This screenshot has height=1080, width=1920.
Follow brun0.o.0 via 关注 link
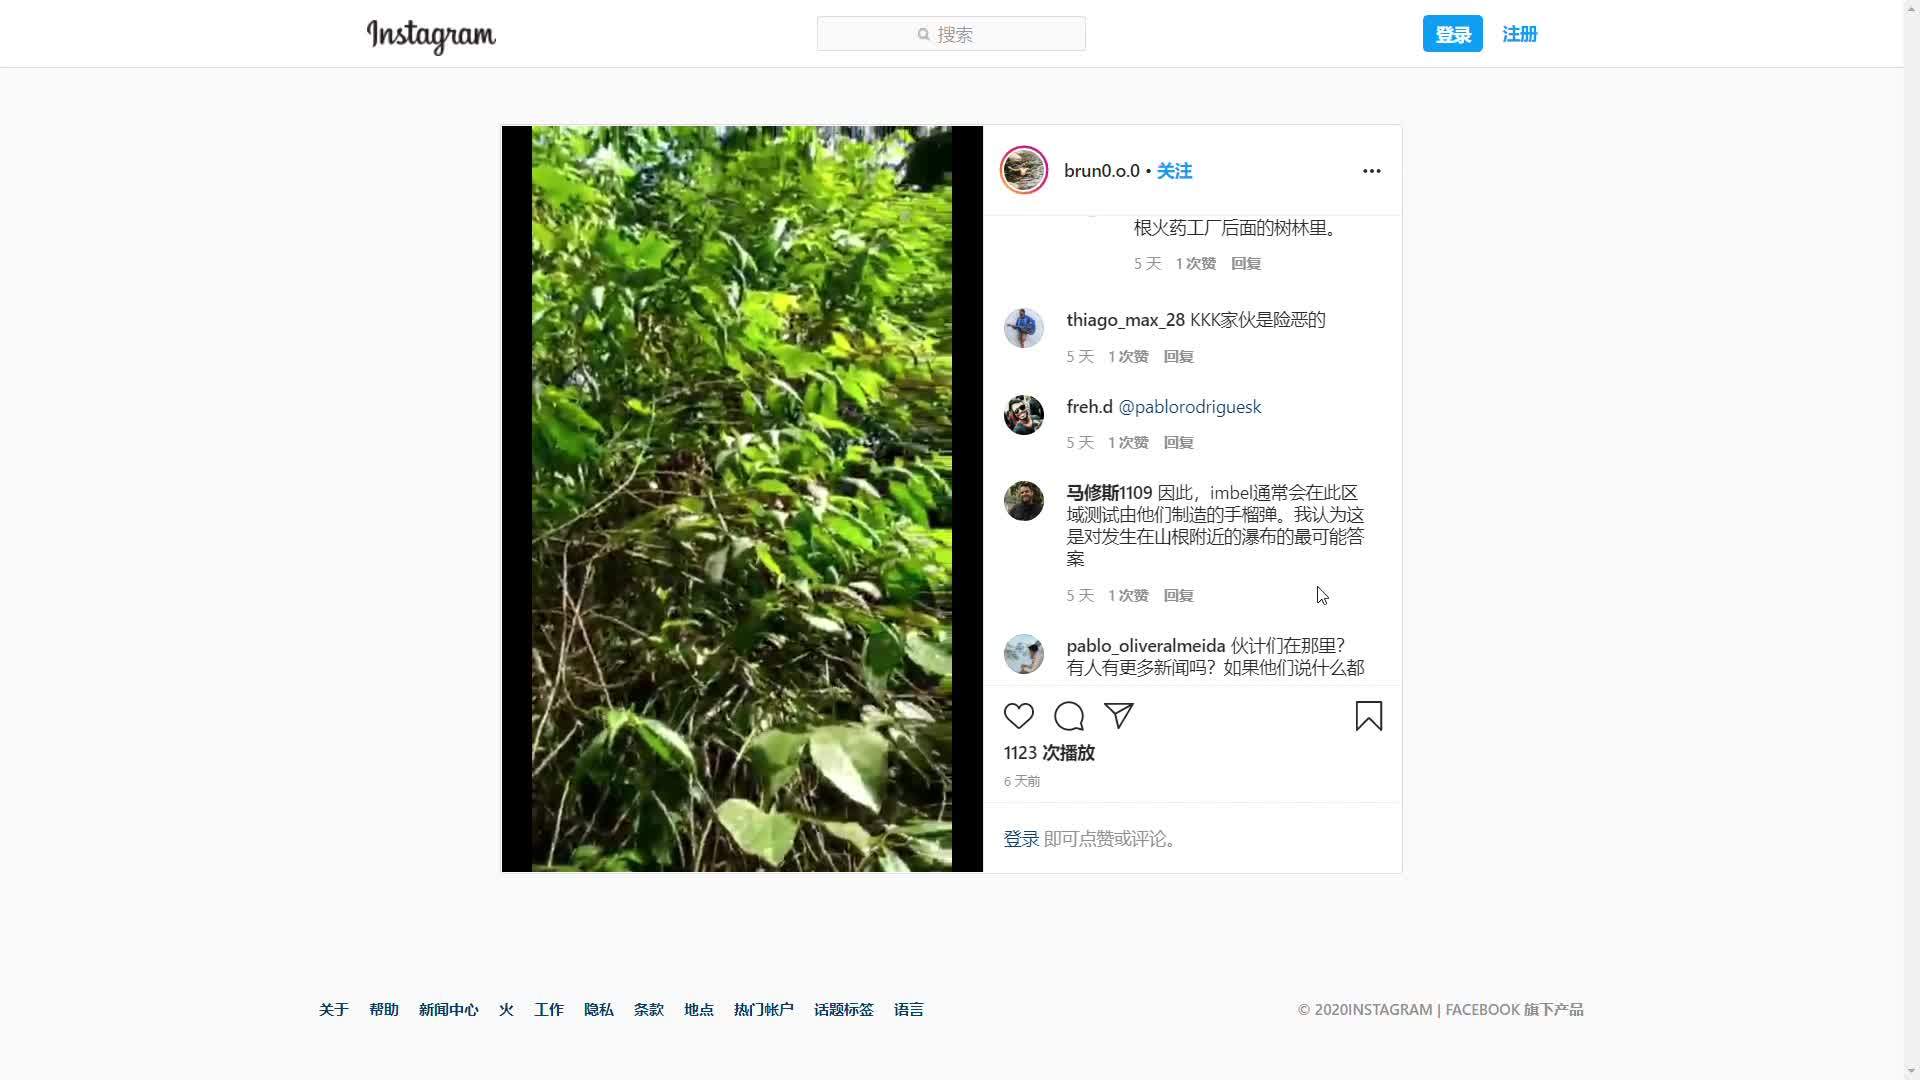(1174, 171)
